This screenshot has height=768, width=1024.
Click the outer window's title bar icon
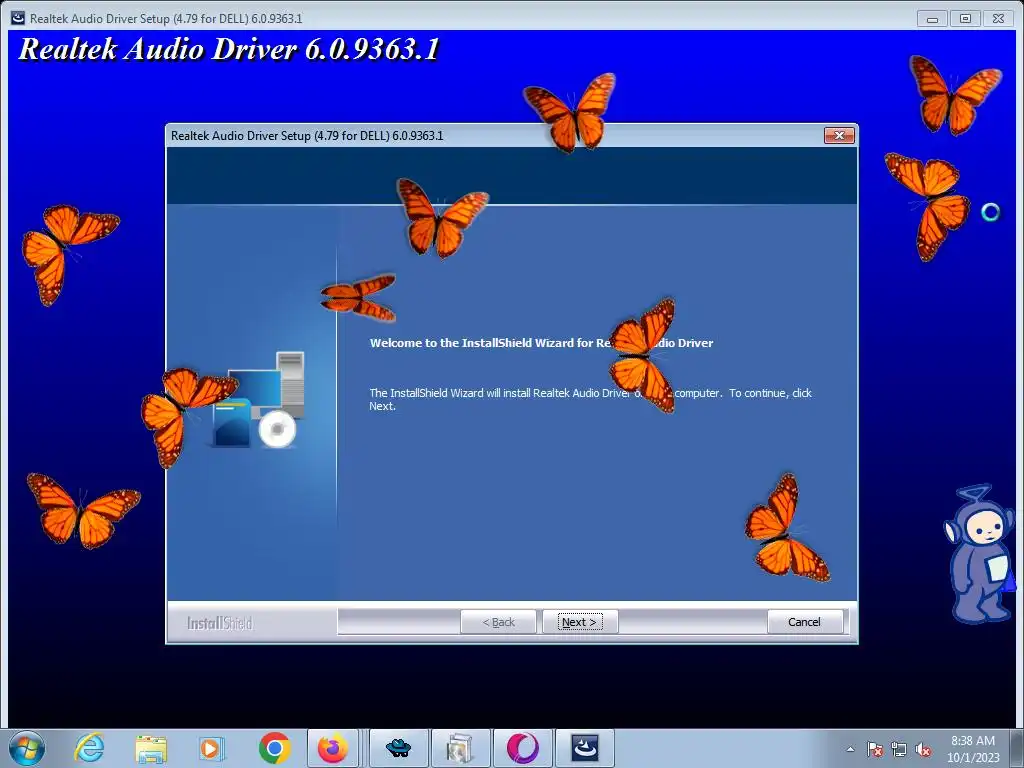[x=18, y=18]
